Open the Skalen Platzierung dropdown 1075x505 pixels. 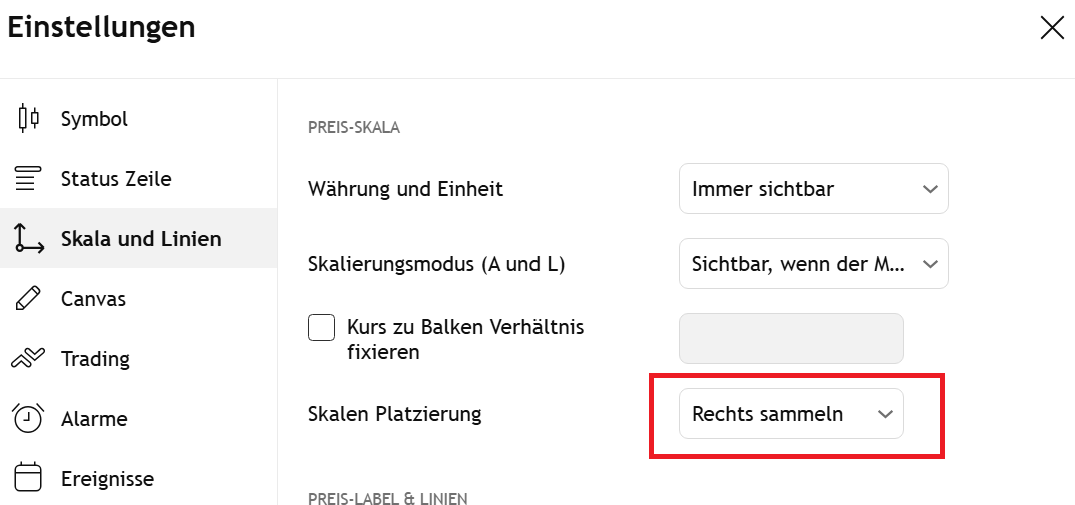tap(791, 414)
